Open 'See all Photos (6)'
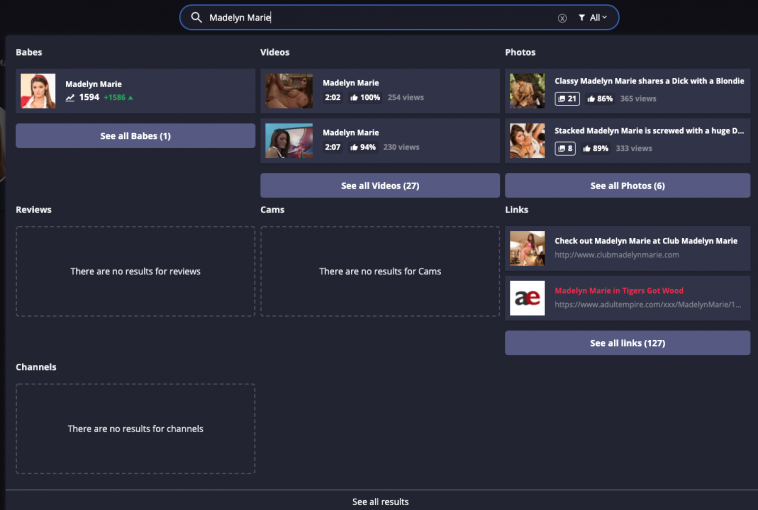The height and width of the screenshot is (510, 758). pos(627,186)
